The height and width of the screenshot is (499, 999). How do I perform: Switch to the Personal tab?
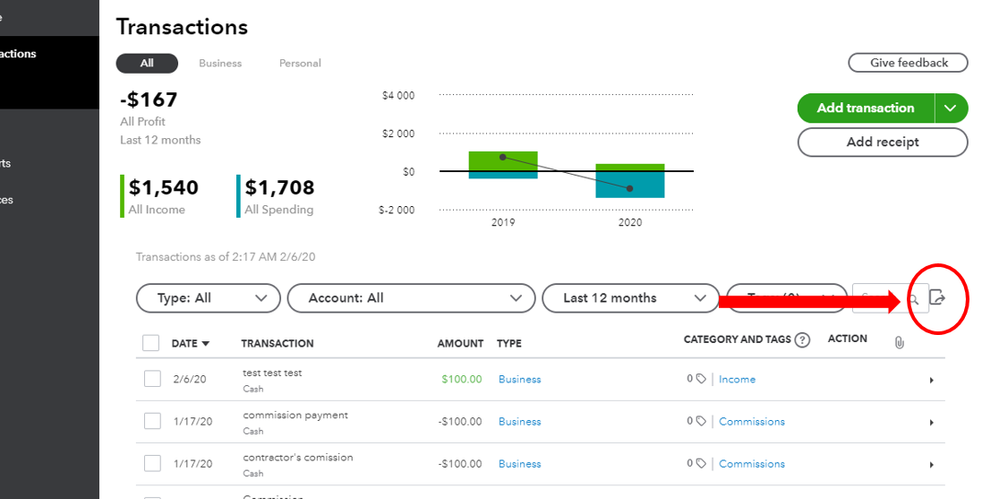point(300,63)
